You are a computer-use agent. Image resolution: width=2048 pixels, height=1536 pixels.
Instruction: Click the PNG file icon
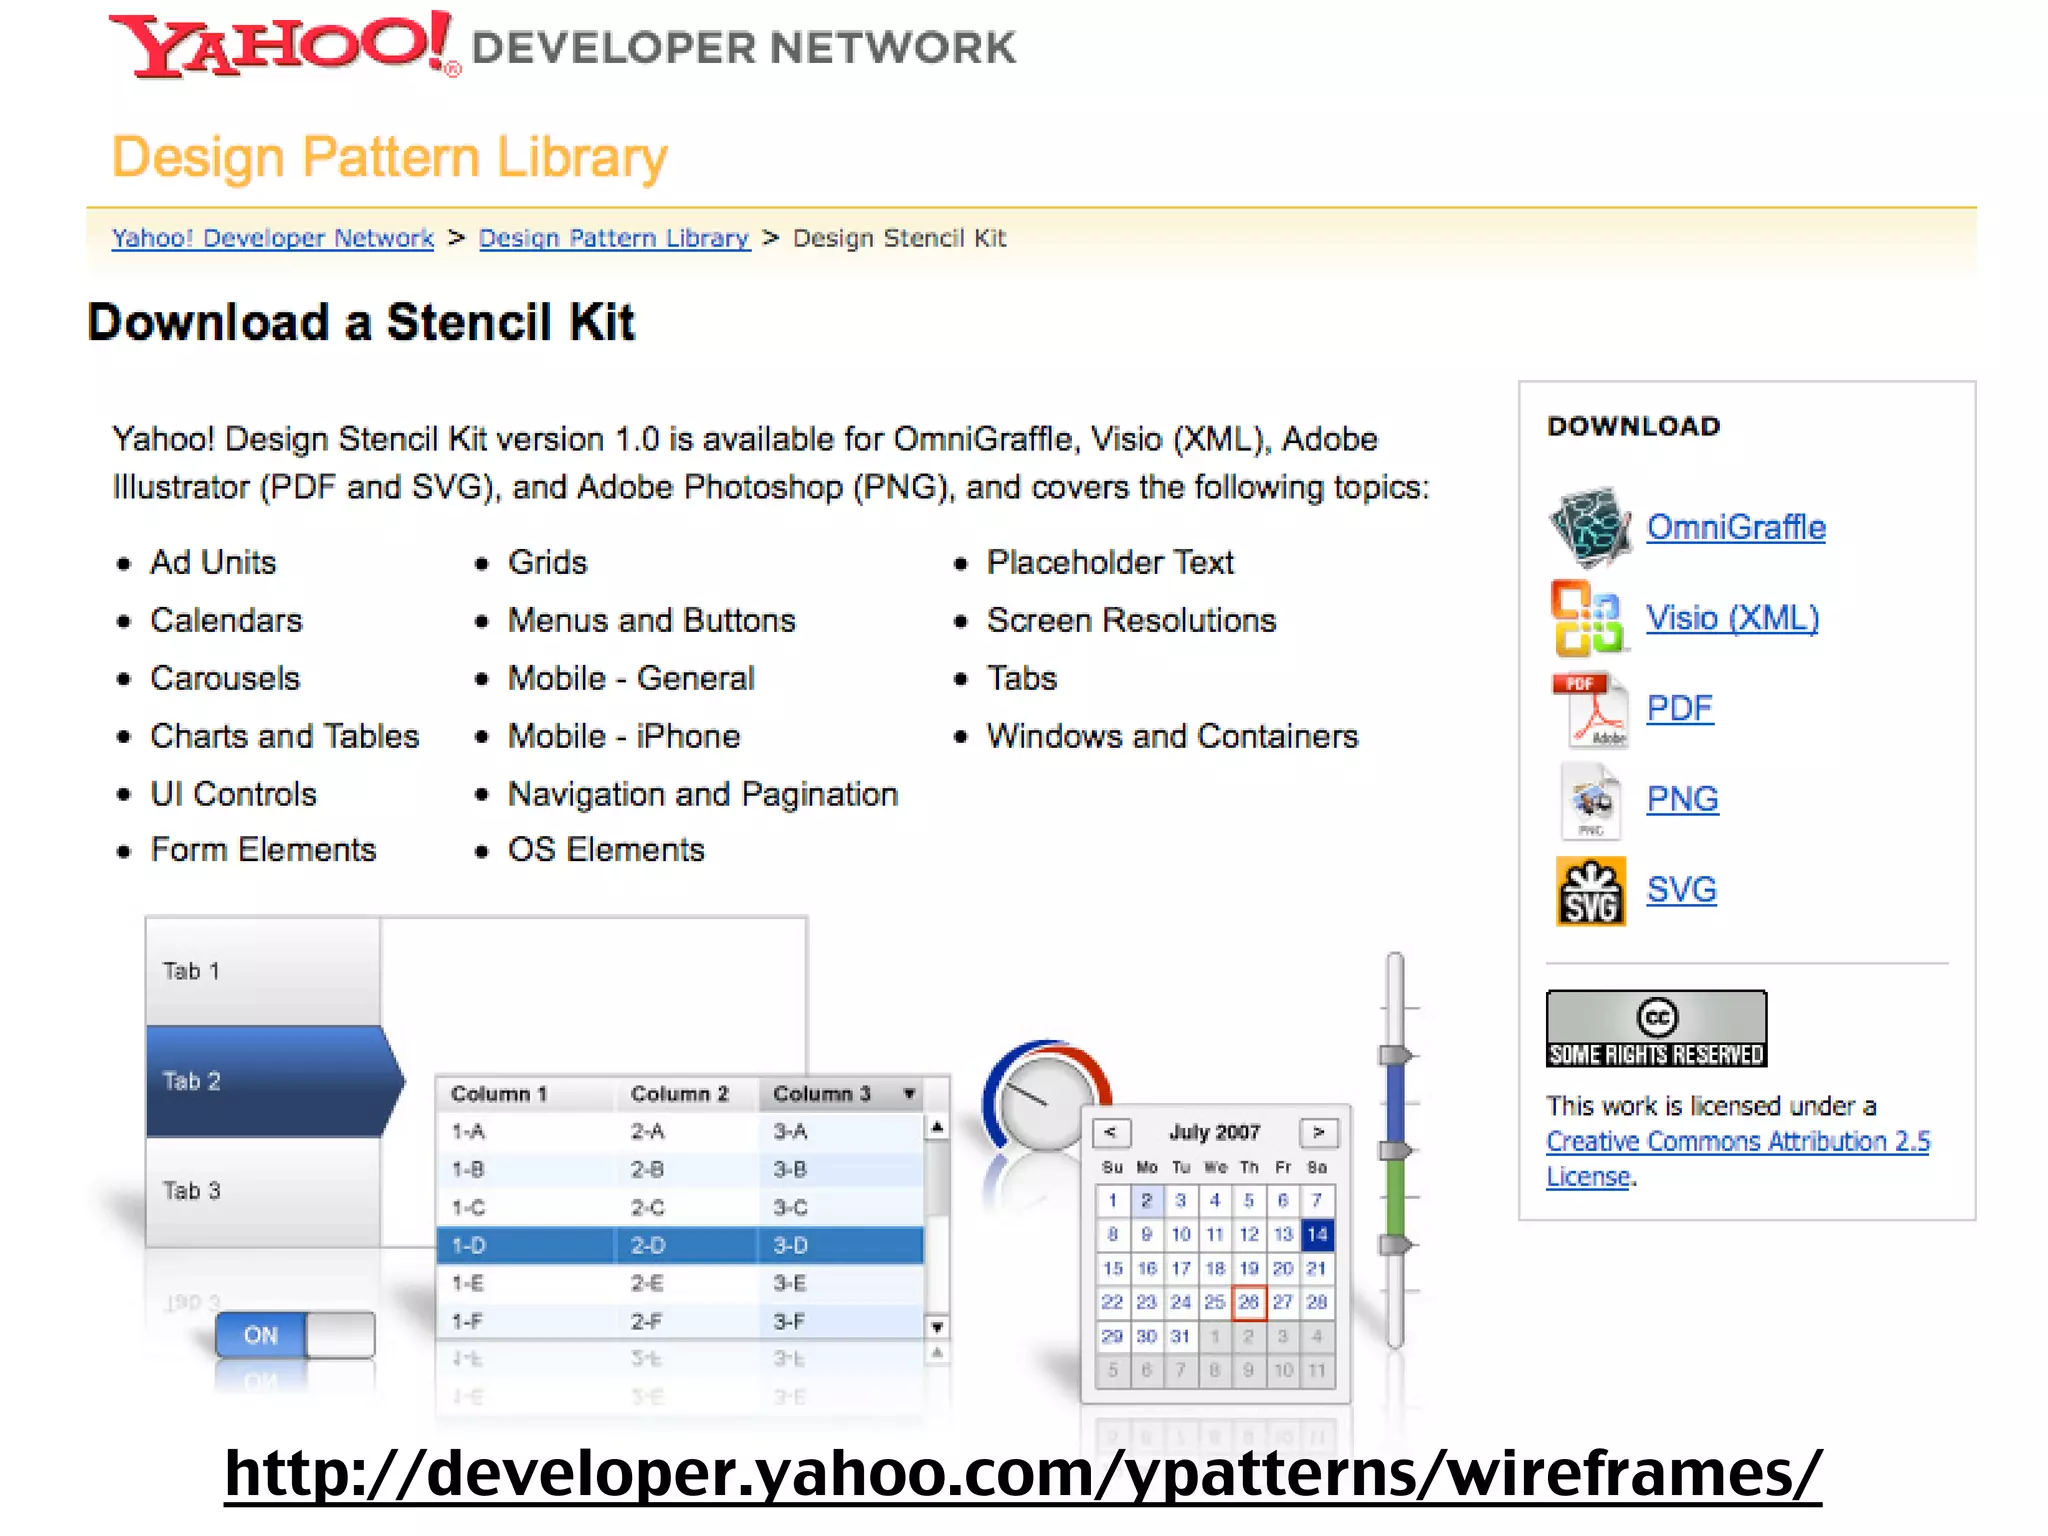(x=1590, y=799)
